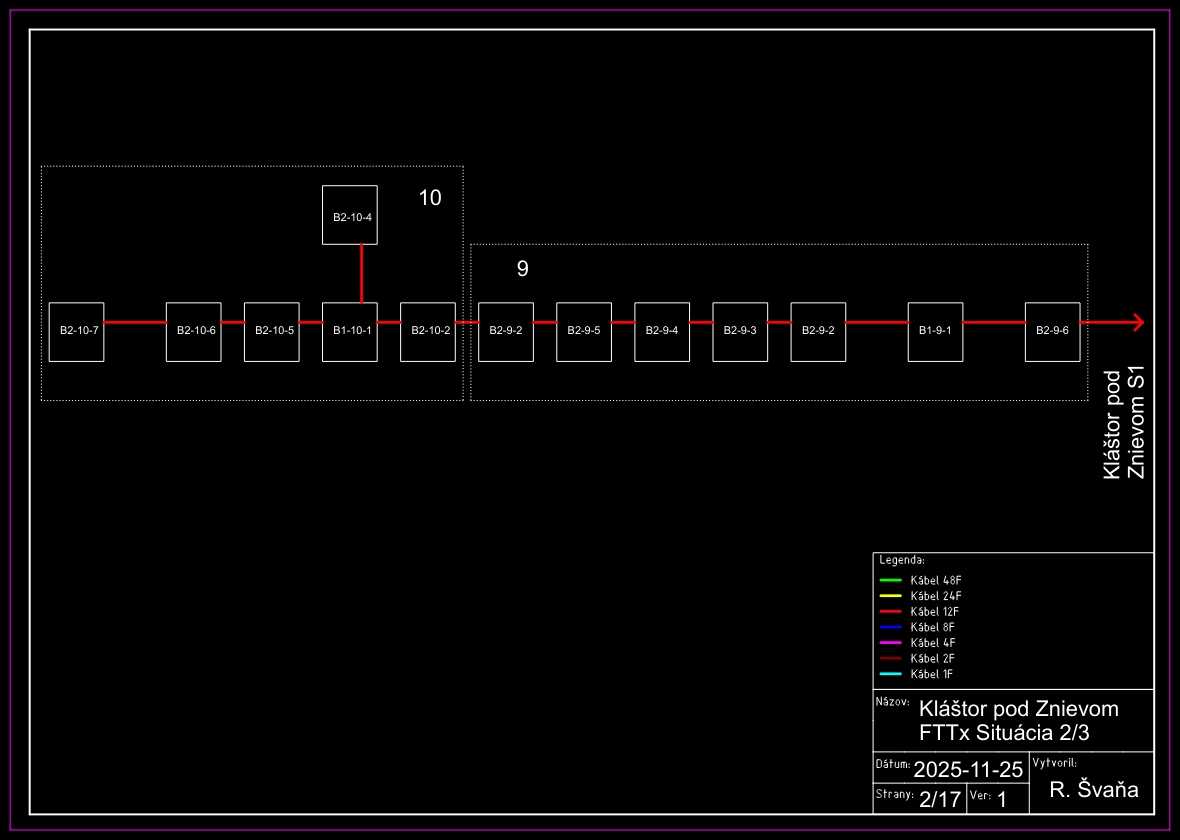Select the rotated Kláštor pod Znievom S1 label
This screenshot has width=1180, height=840.
coord(1123,422)
